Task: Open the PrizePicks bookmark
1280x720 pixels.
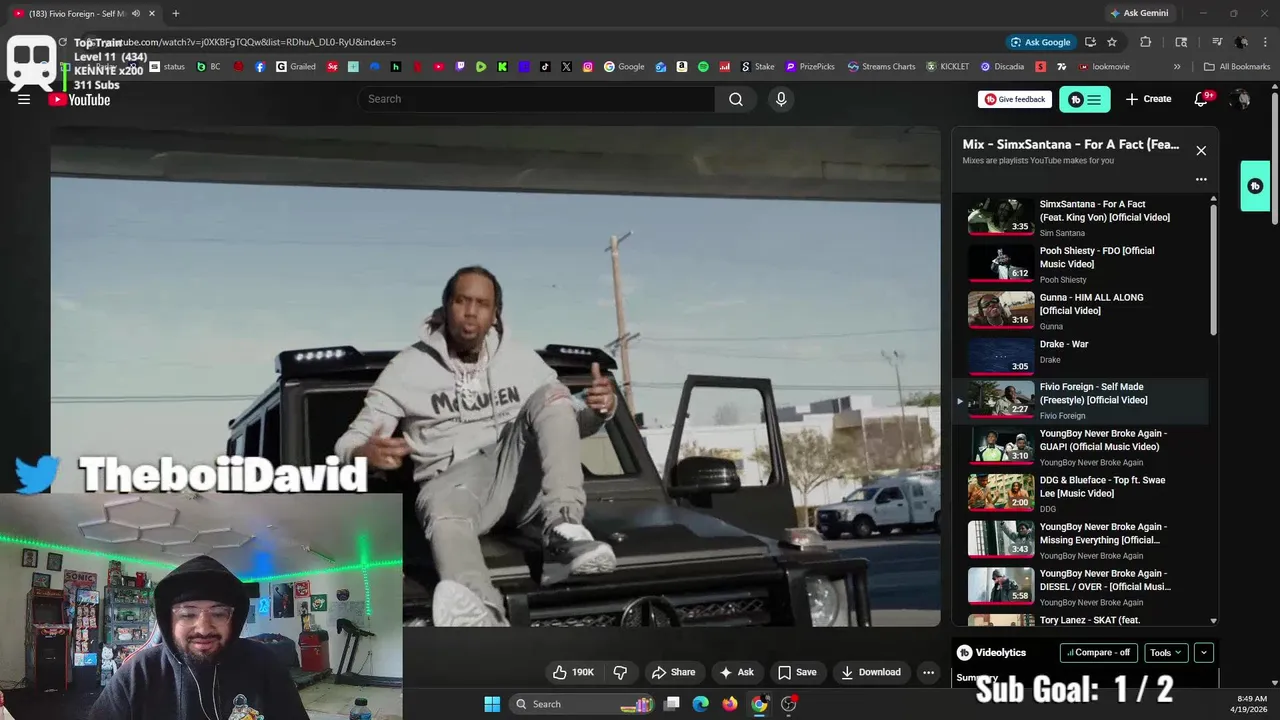Action: pos(810,67)
